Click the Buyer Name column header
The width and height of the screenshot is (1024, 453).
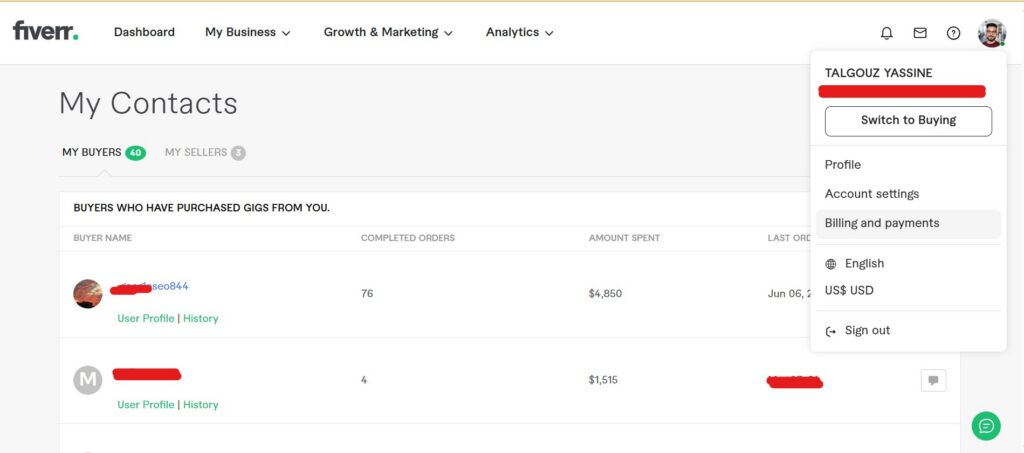coord(103,238)
